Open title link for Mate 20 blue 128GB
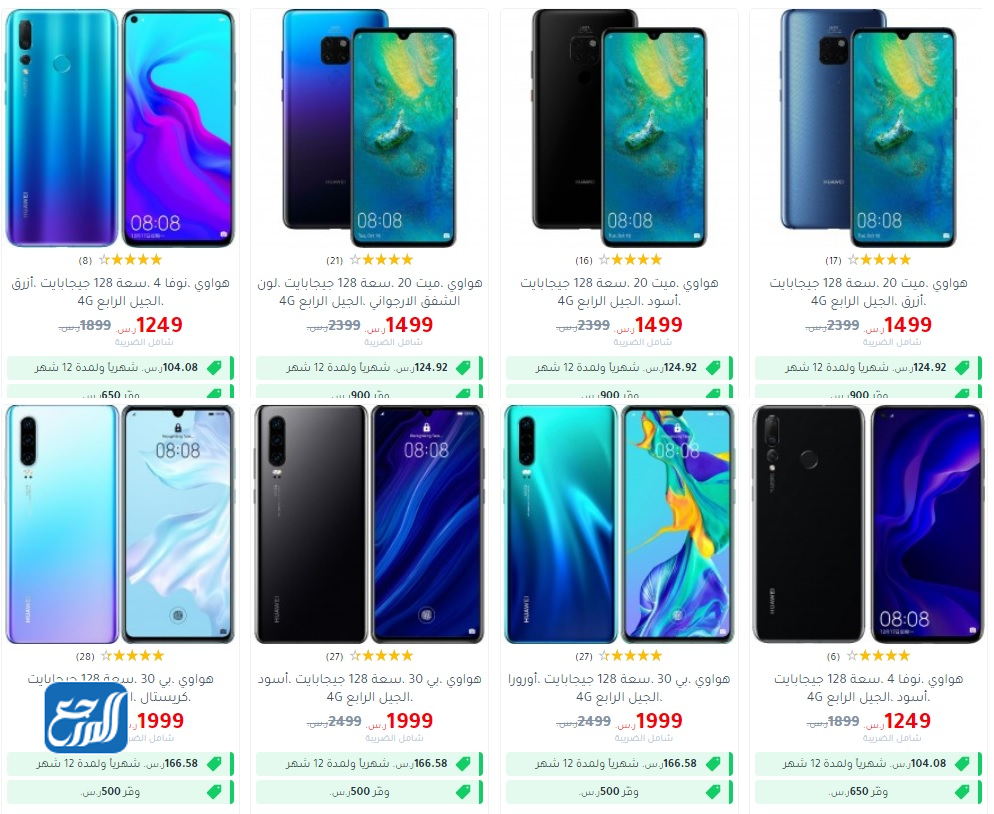The height and width of the screenshot is (814, 994). click(868, 292)
